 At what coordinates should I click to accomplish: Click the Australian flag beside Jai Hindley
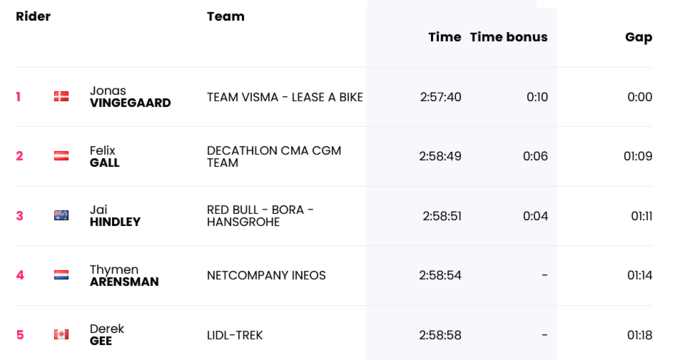click(x=61, y=216)
